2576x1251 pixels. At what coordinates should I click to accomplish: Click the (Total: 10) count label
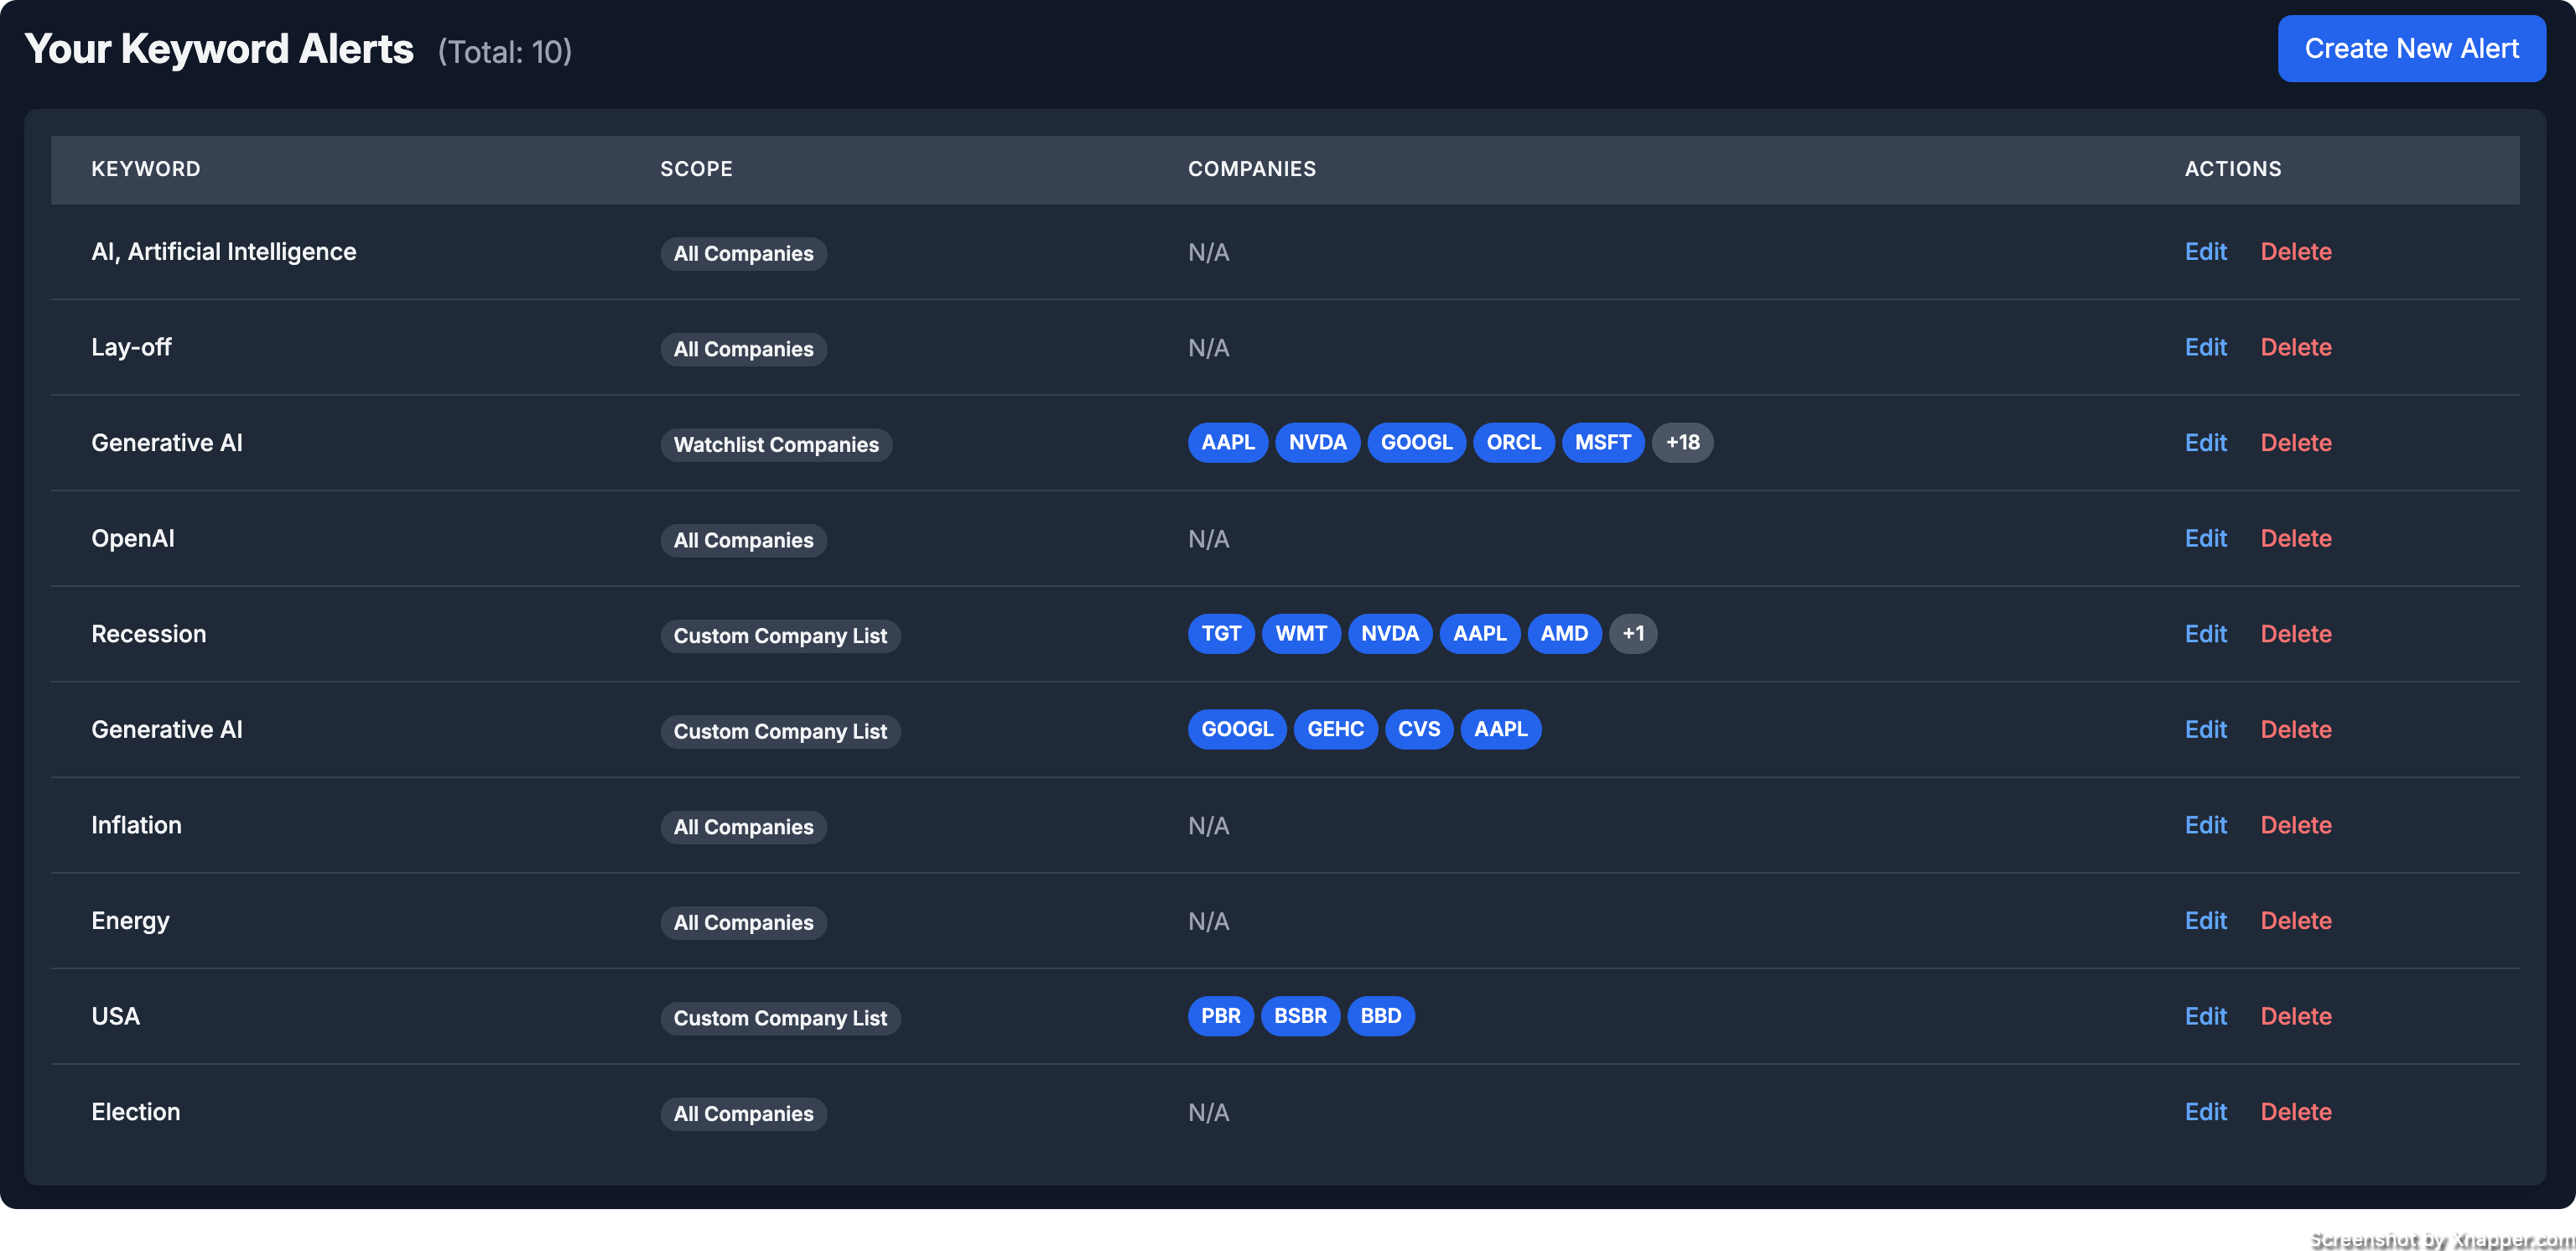[505, 51]
